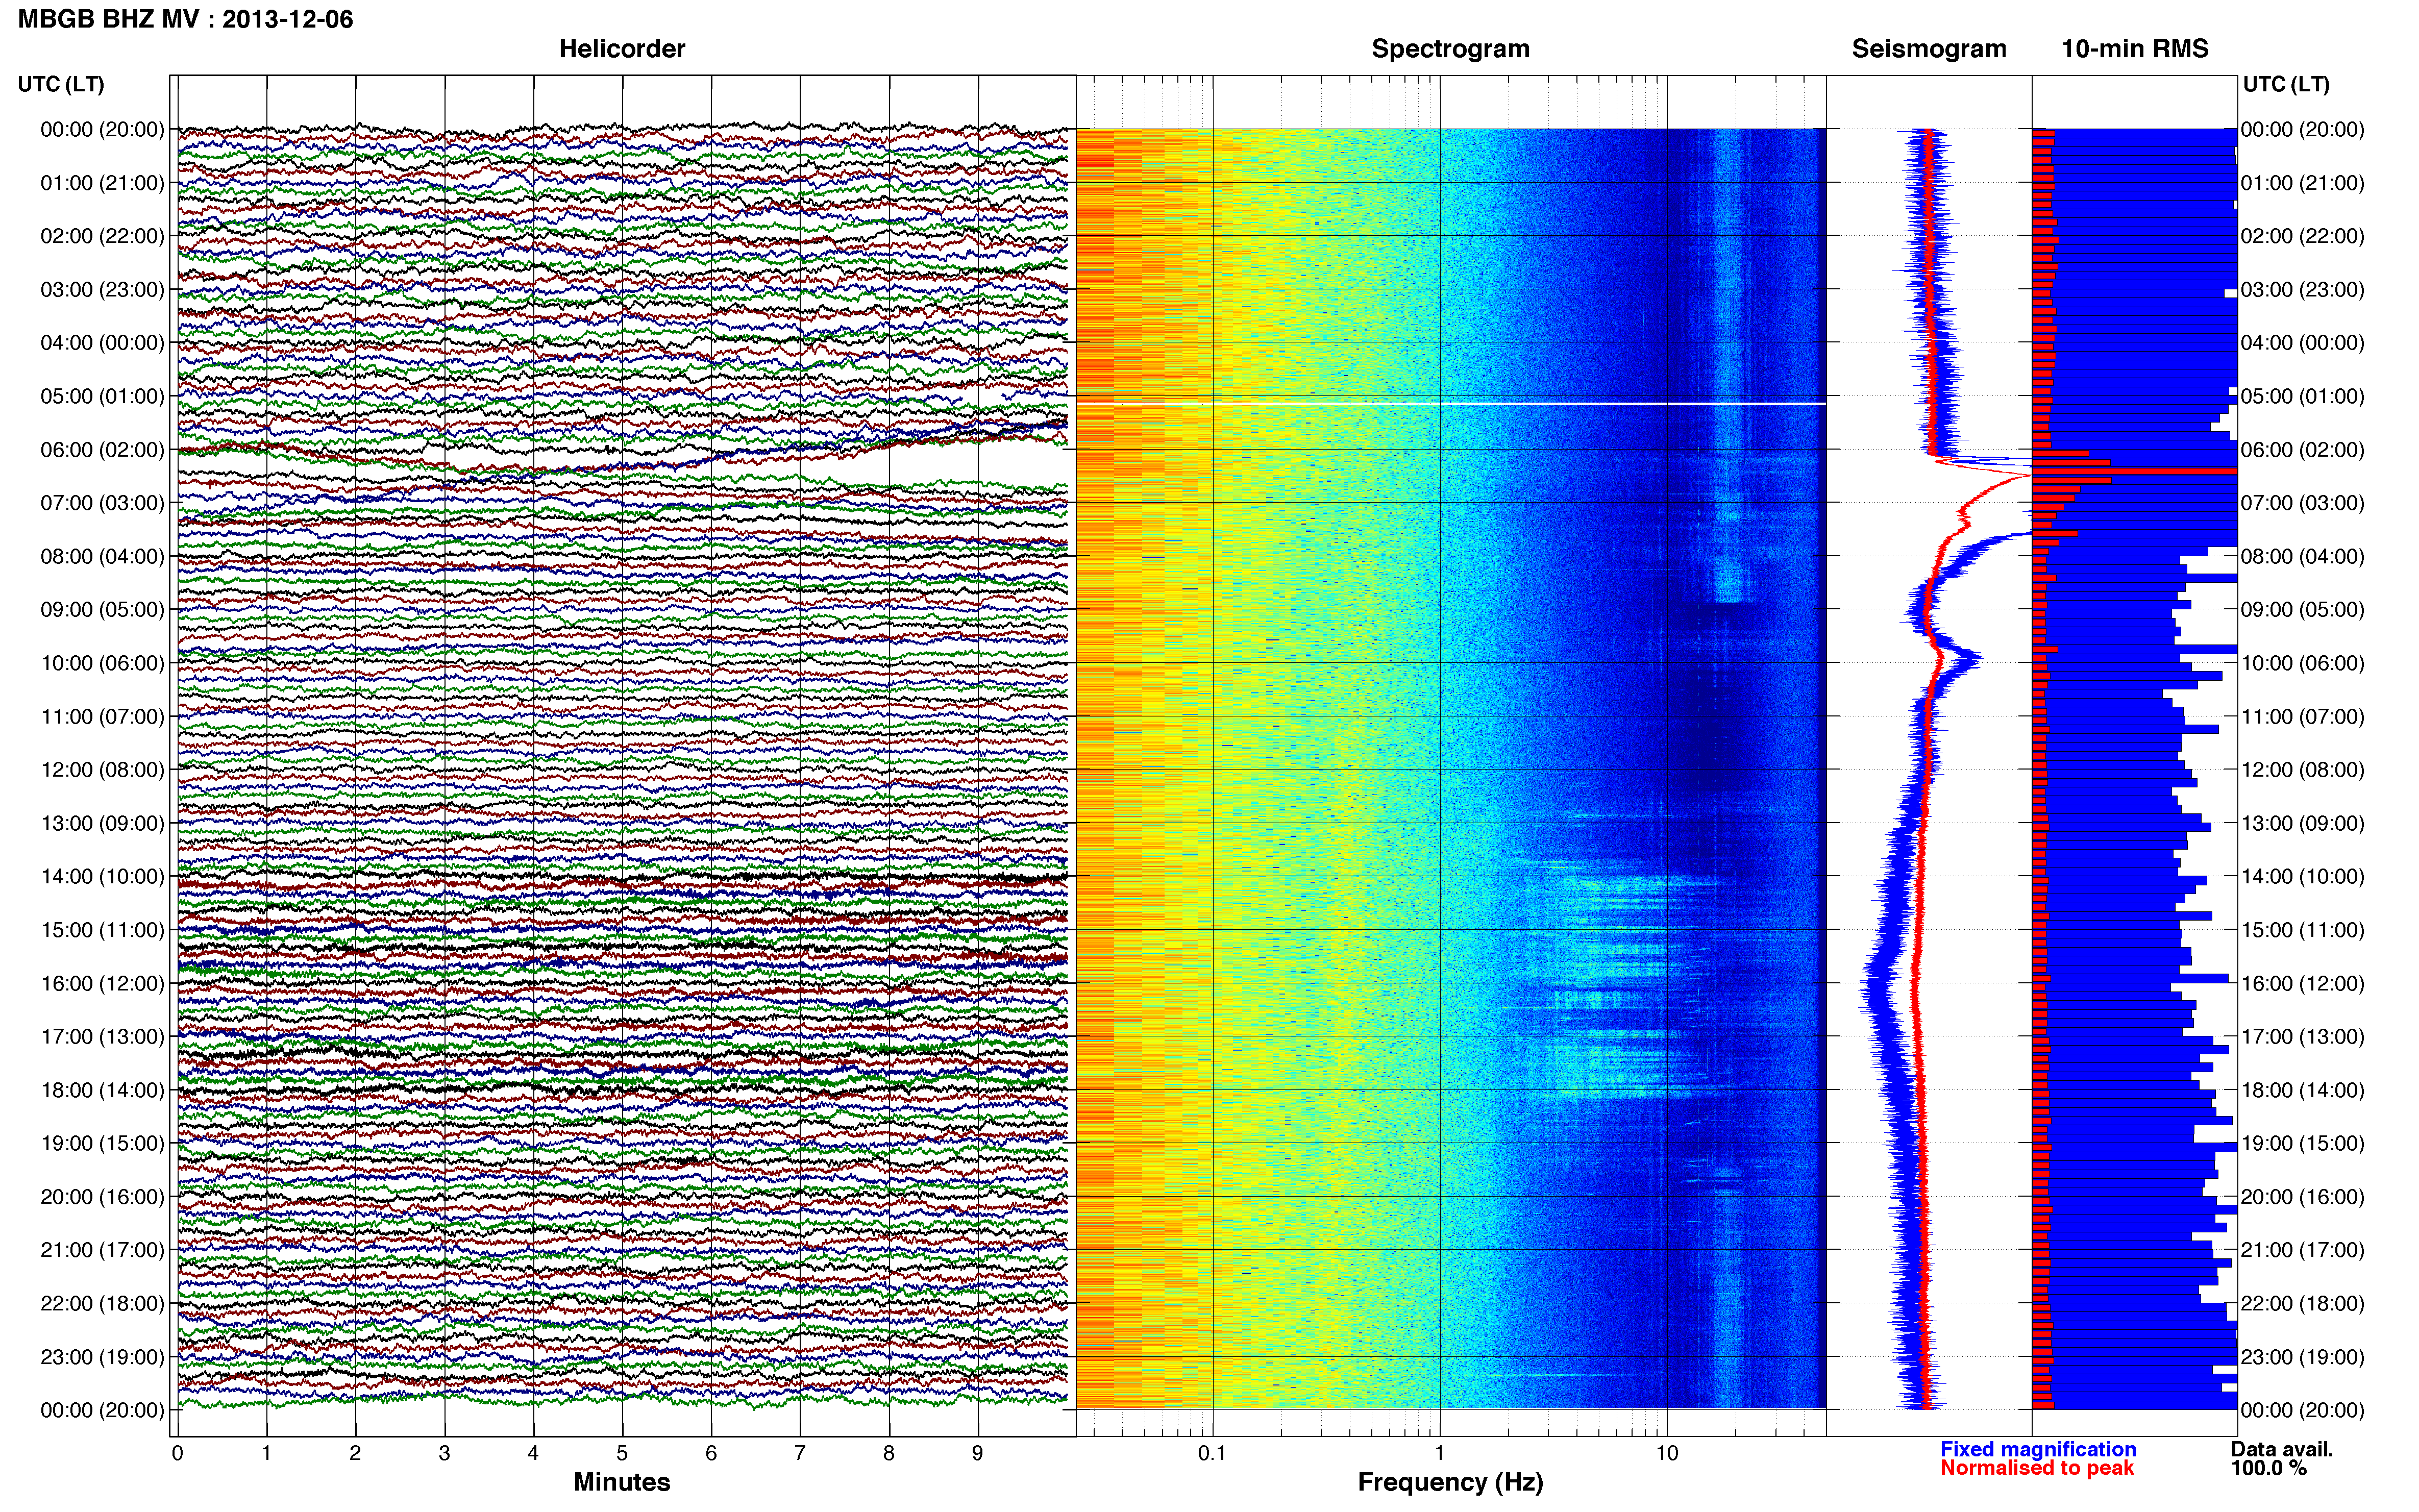Click the 'Data avail.' label
Viewport: 2419px width, 1512px height.
[2282, 1449]
